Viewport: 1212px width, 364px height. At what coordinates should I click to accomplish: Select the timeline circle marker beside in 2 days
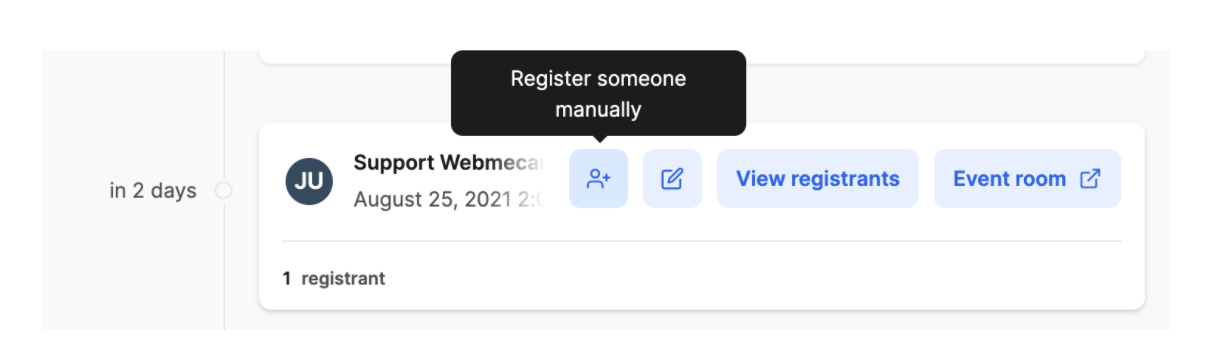coord(224,190)
